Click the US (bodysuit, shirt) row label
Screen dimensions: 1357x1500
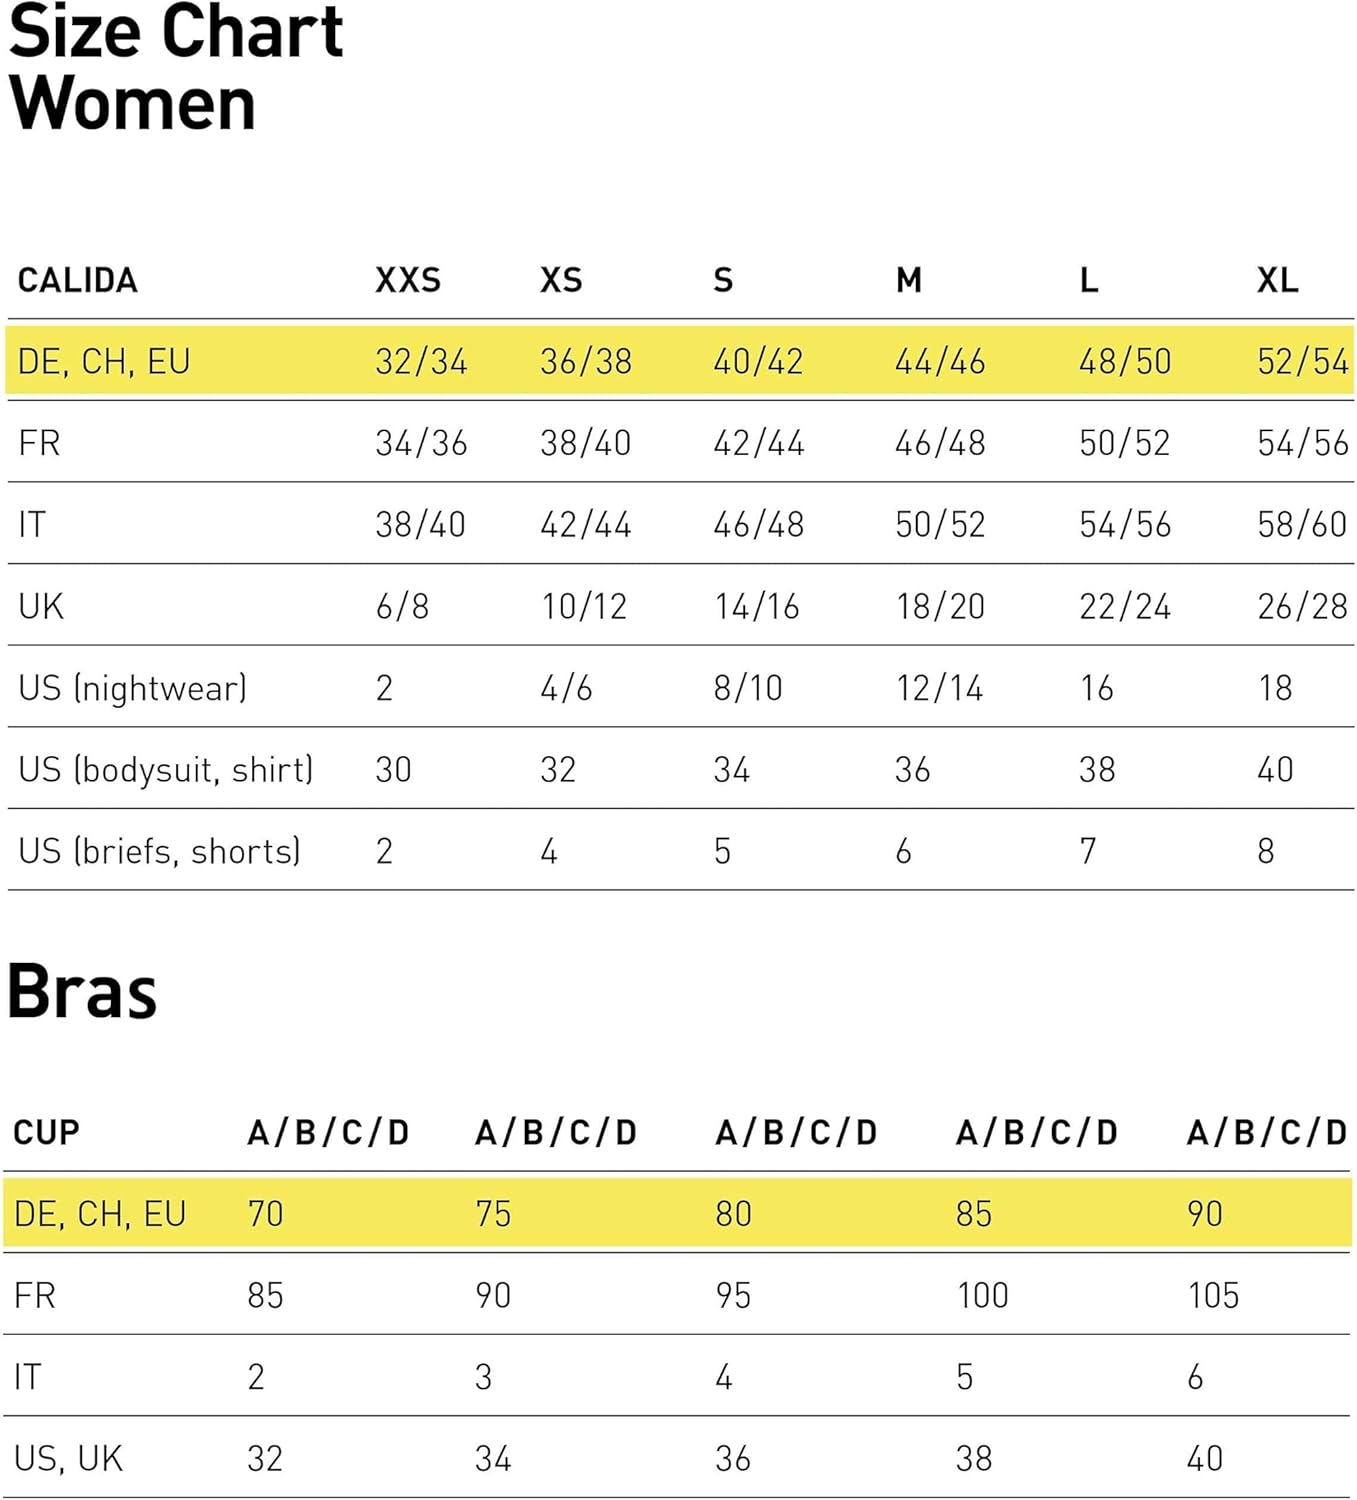(x=165, y=769)
